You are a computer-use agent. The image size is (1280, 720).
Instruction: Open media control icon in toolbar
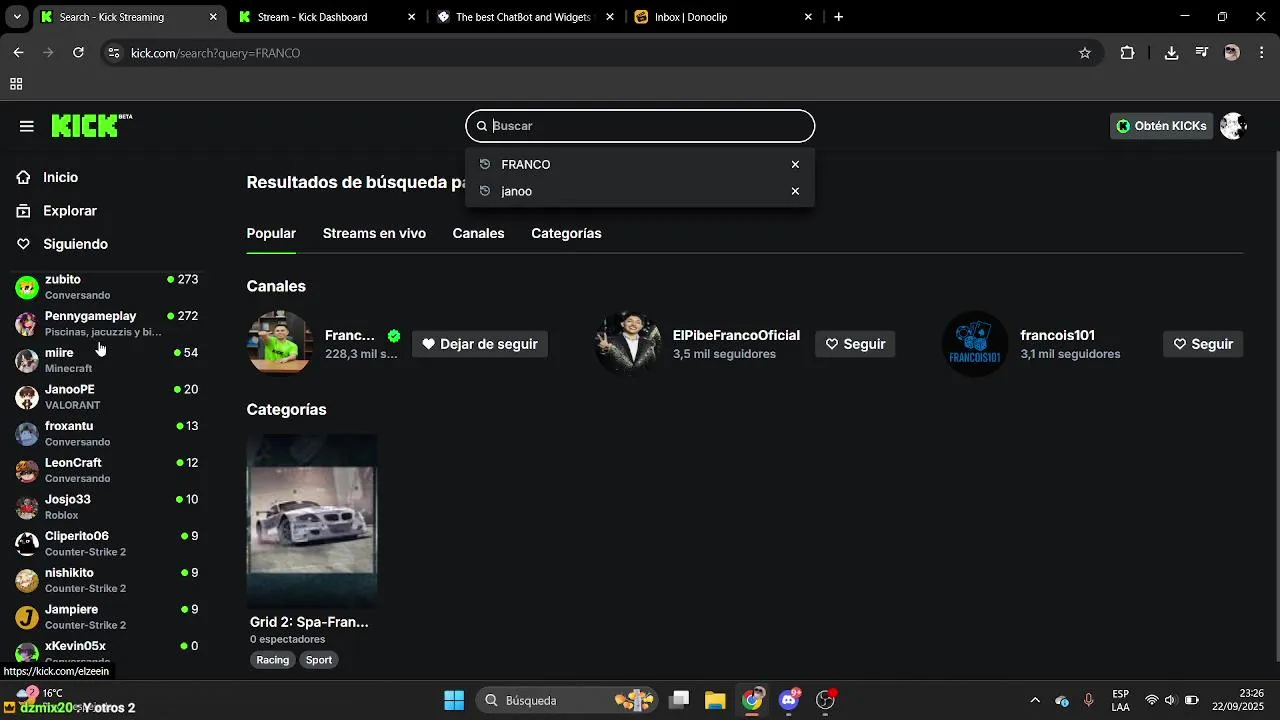[x=1202, y=53]
